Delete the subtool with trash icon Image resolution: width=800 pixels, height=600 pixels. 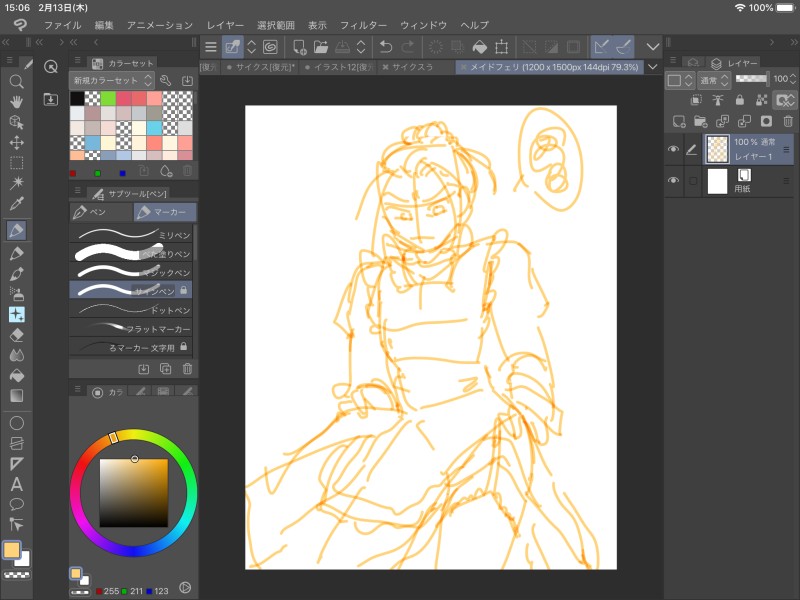click(x=187, y=368)
